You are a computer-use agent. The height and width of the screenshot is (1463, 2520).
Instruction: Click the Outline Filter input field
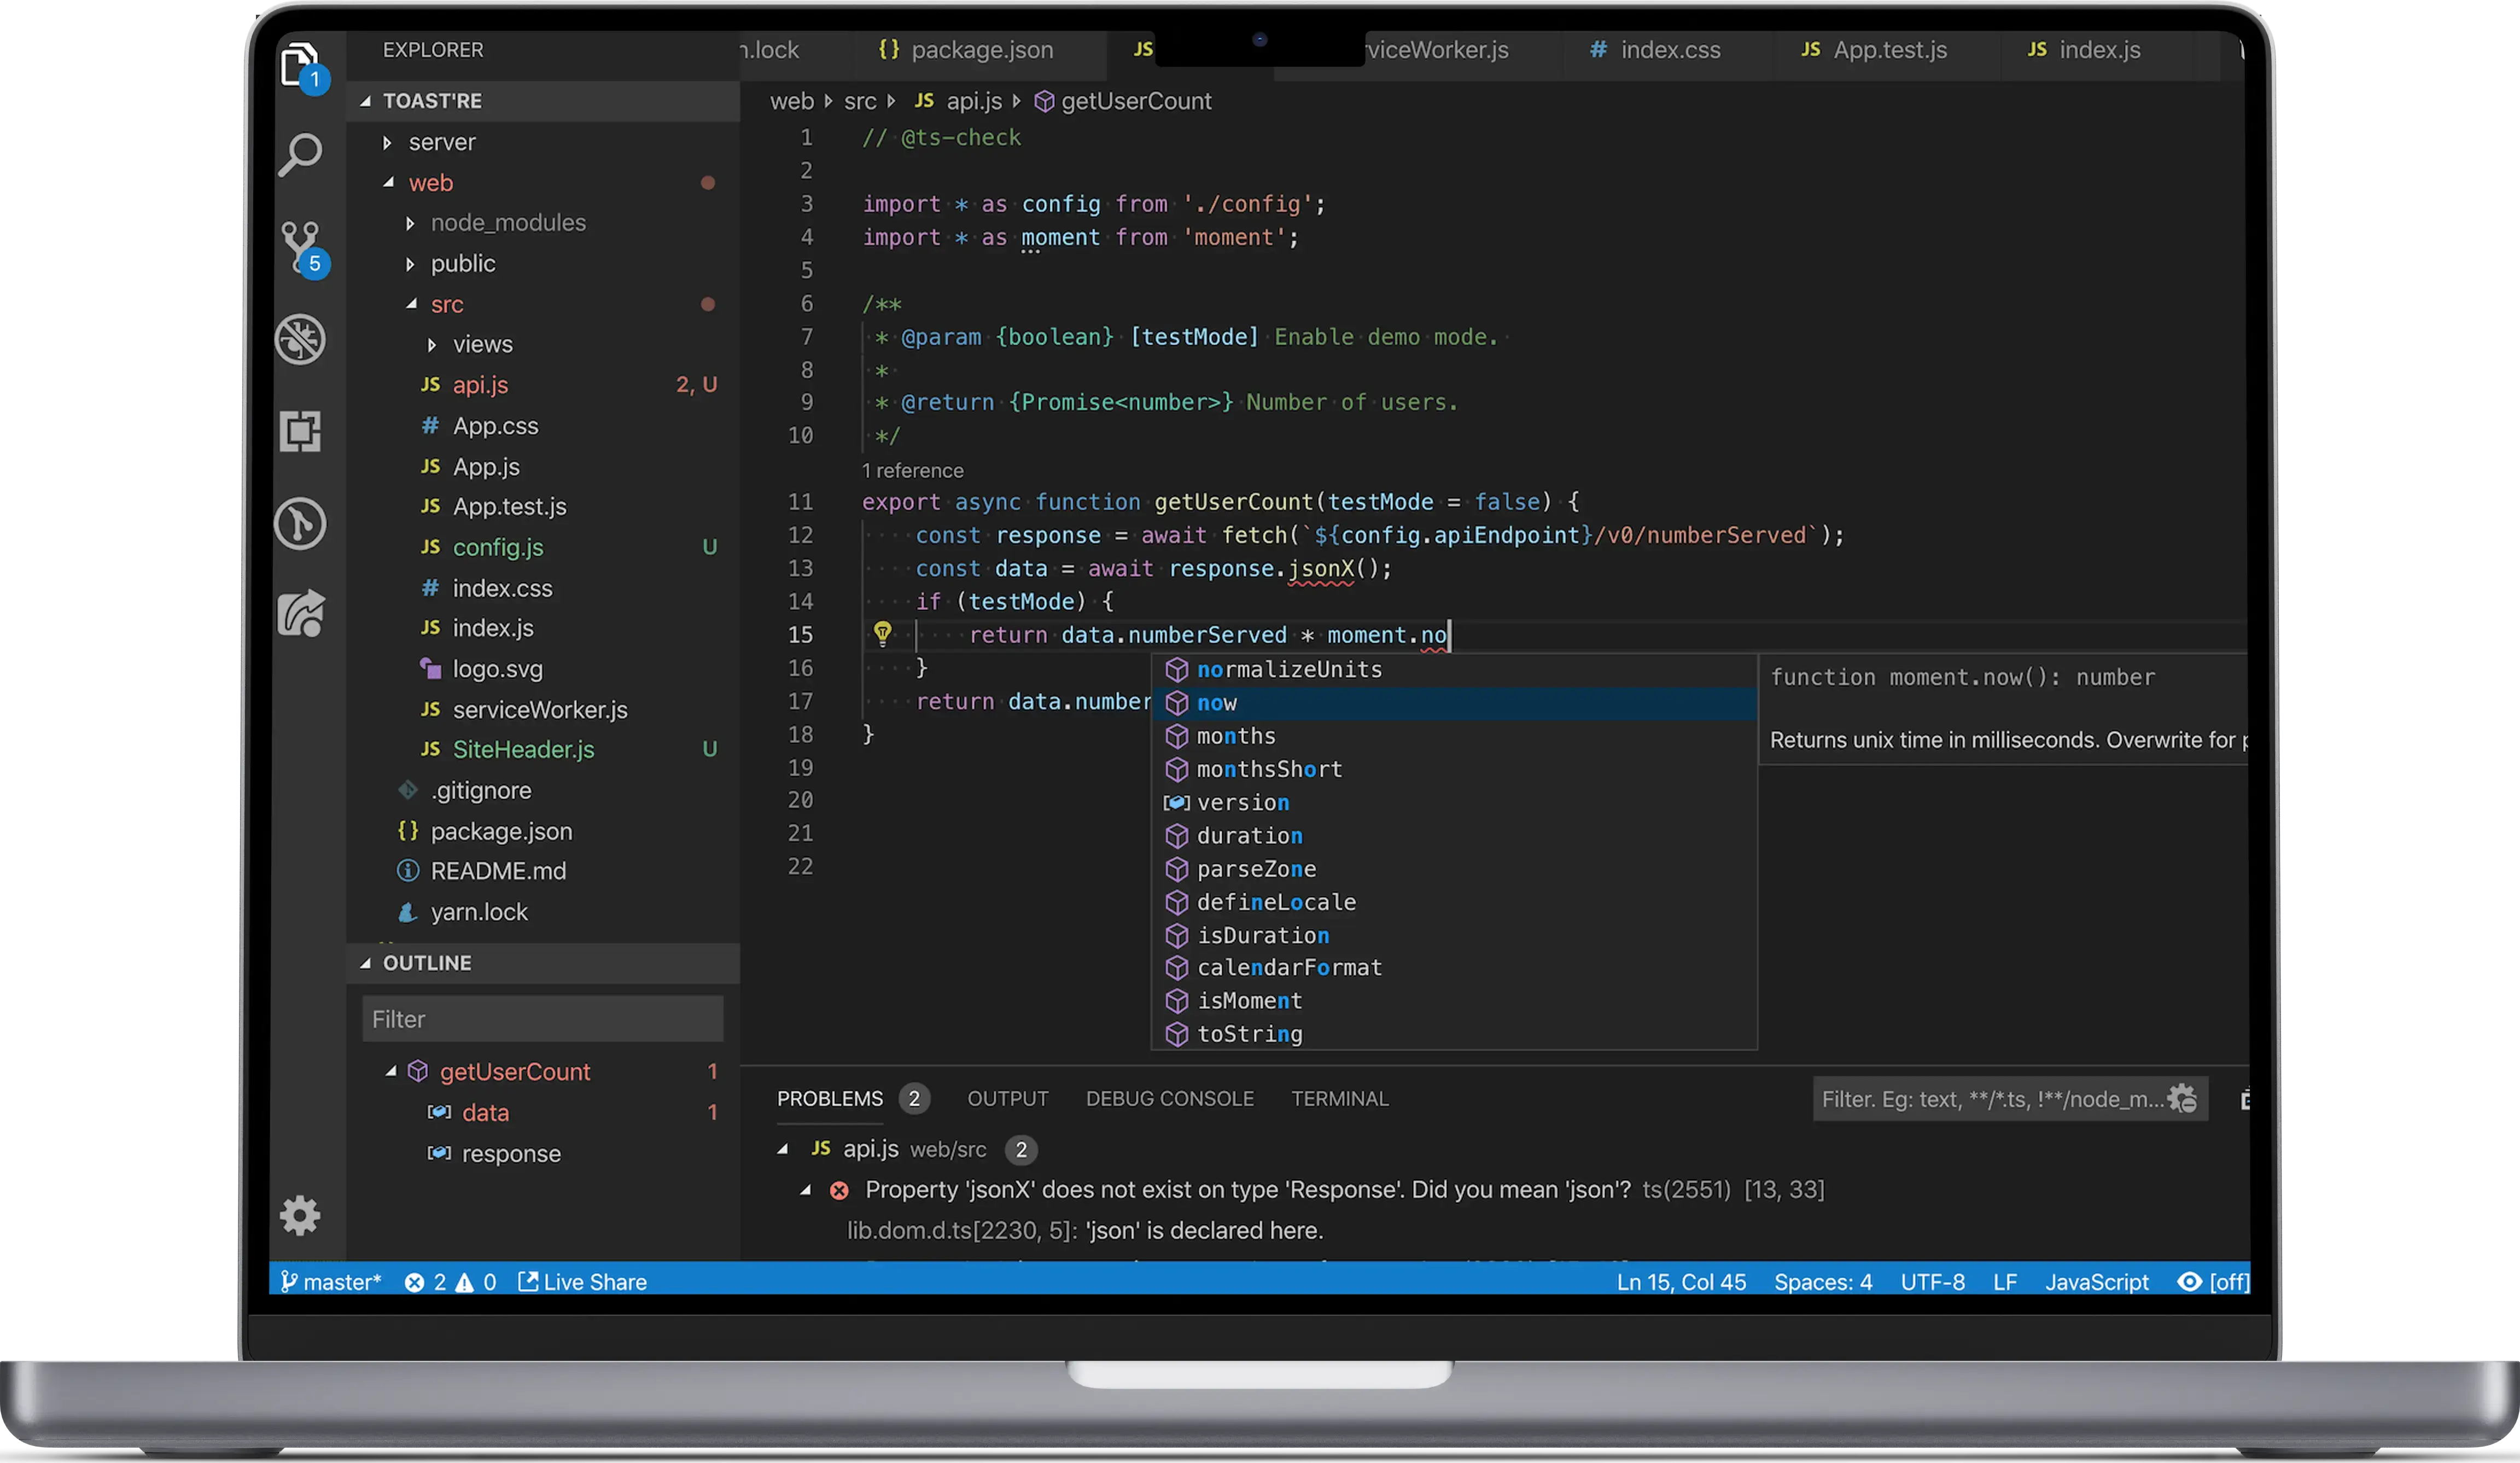coord(542,1019)
